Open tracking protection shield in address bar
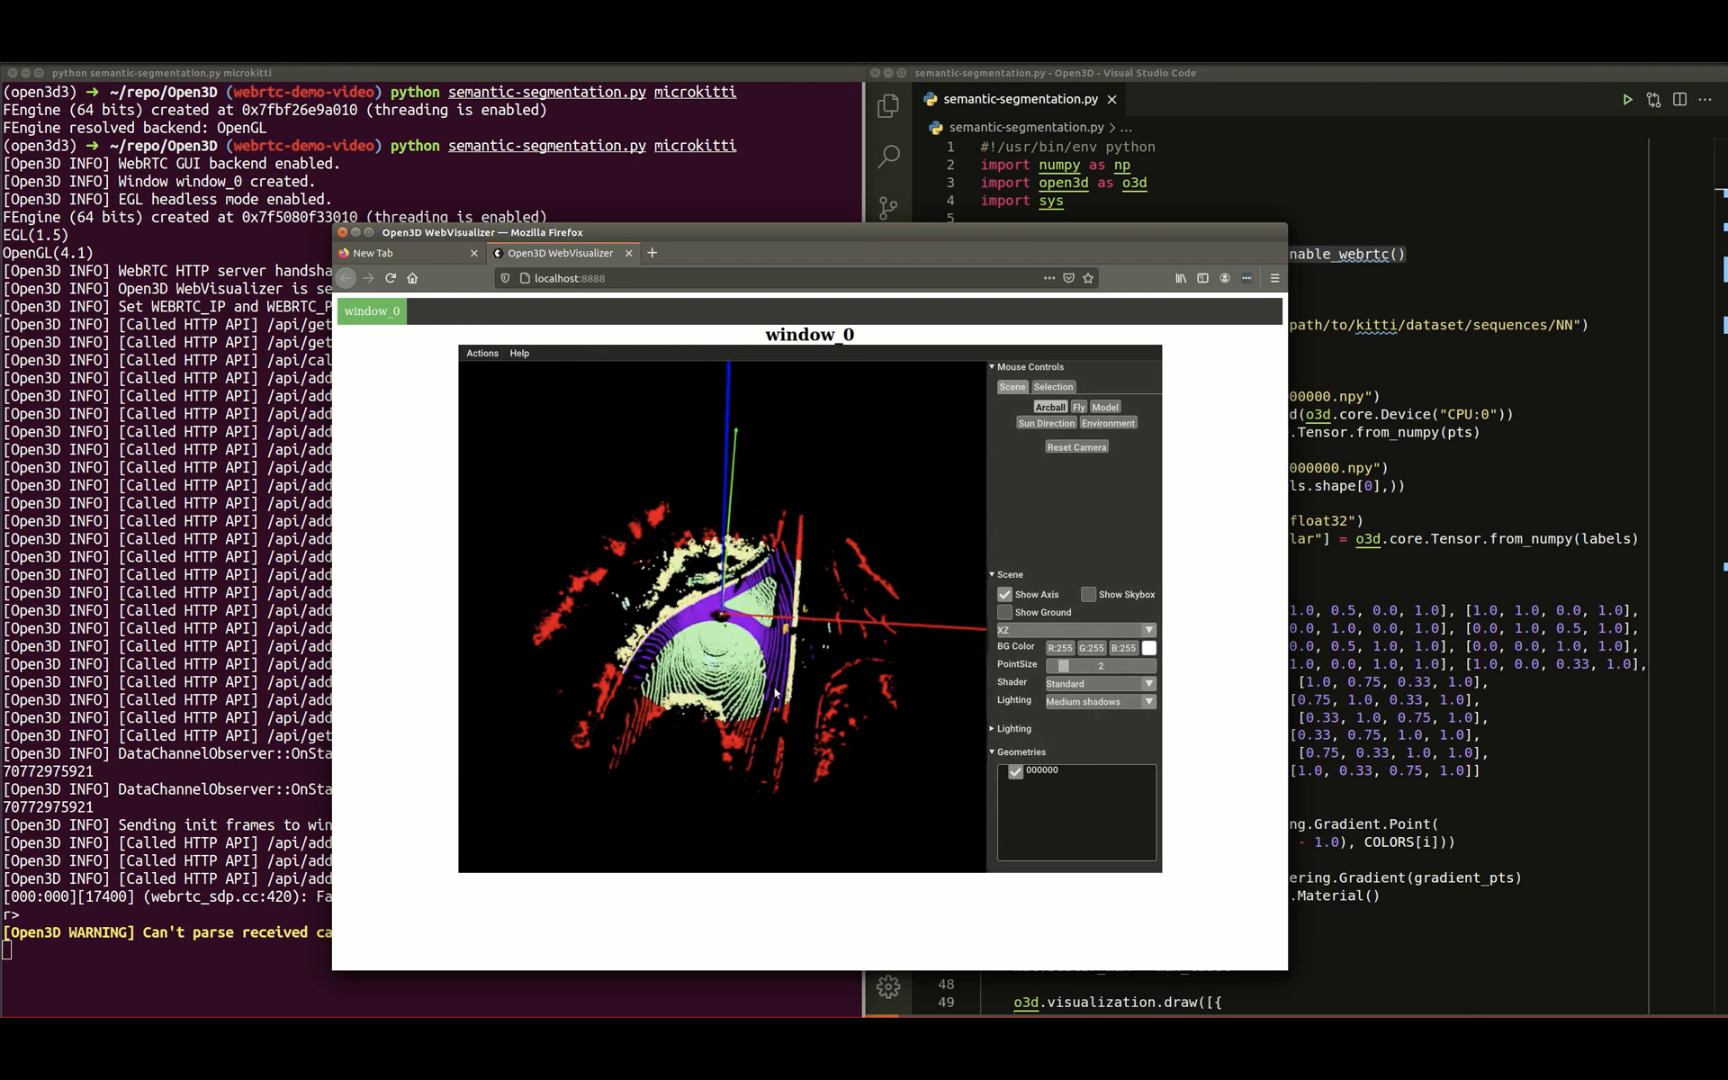The width and height of the screenshot is (1728, 1080). [x=505, y=278]
